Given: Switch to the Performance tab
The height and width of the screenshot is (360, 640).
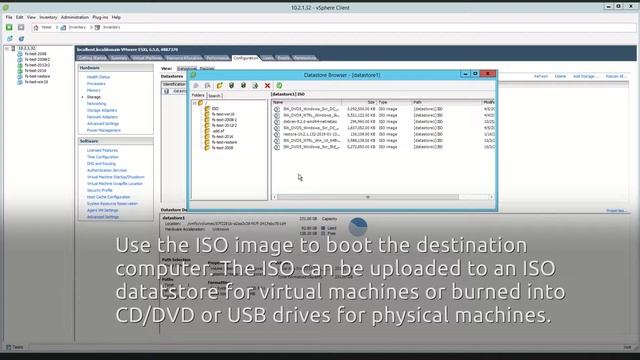Looking at the screenshot, I should (217, 58).
